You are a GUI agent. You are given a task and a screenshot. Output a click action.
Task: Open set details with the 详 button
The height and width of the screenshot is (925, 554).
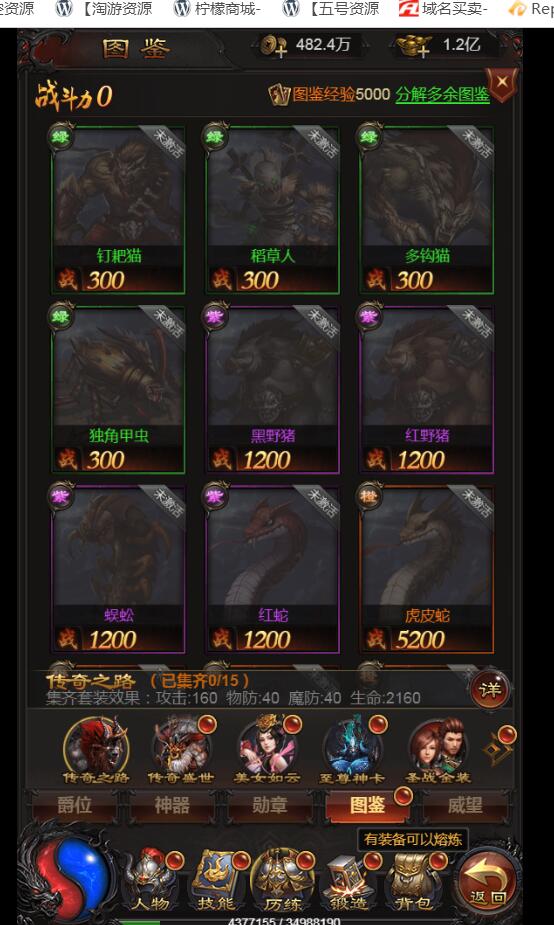[490, 689]
